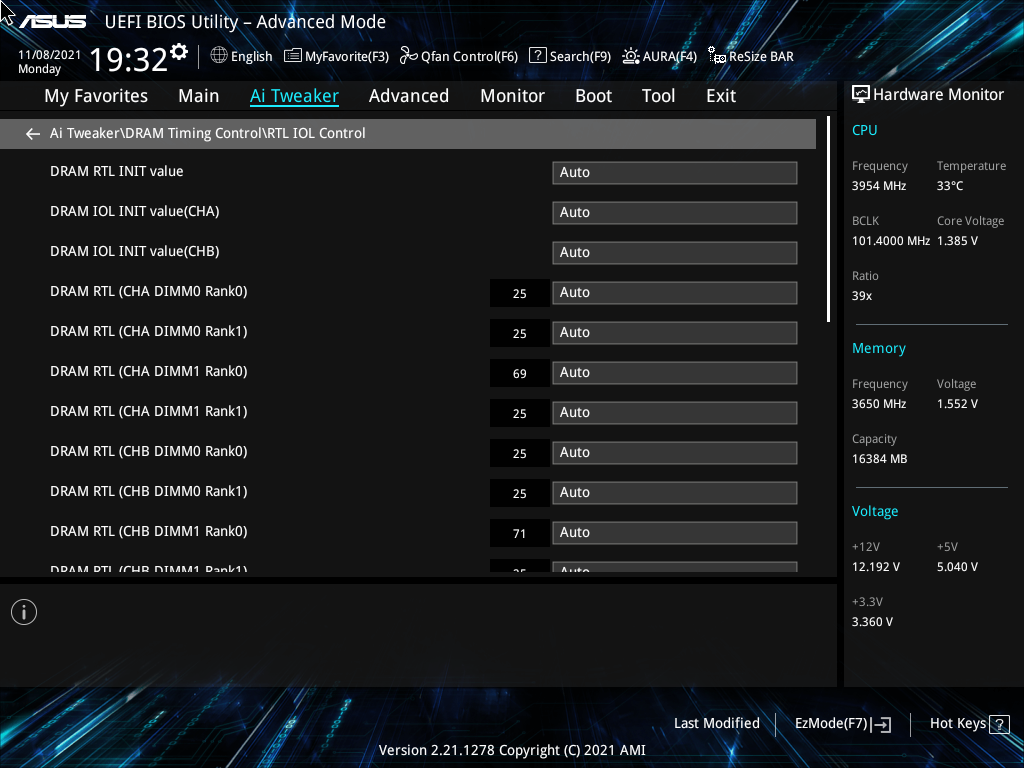
Task: Open Hot Keys help icon
Action: [x=999, y=724]
